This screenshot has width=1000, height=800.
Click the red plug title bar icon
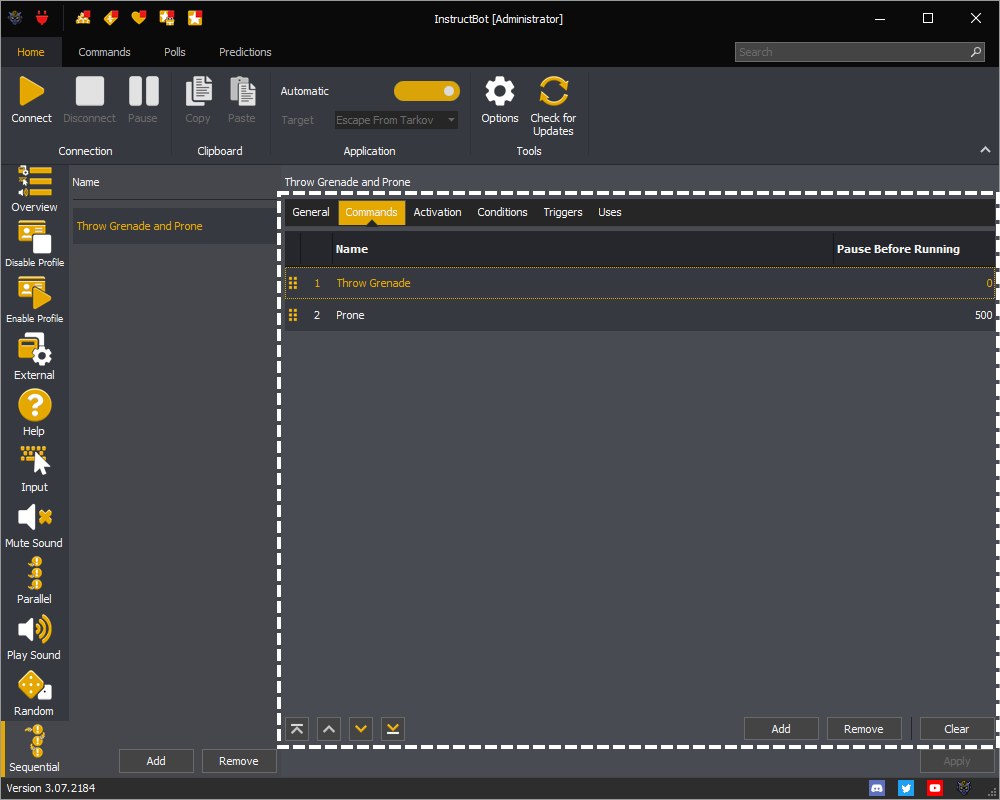(42, 18)
